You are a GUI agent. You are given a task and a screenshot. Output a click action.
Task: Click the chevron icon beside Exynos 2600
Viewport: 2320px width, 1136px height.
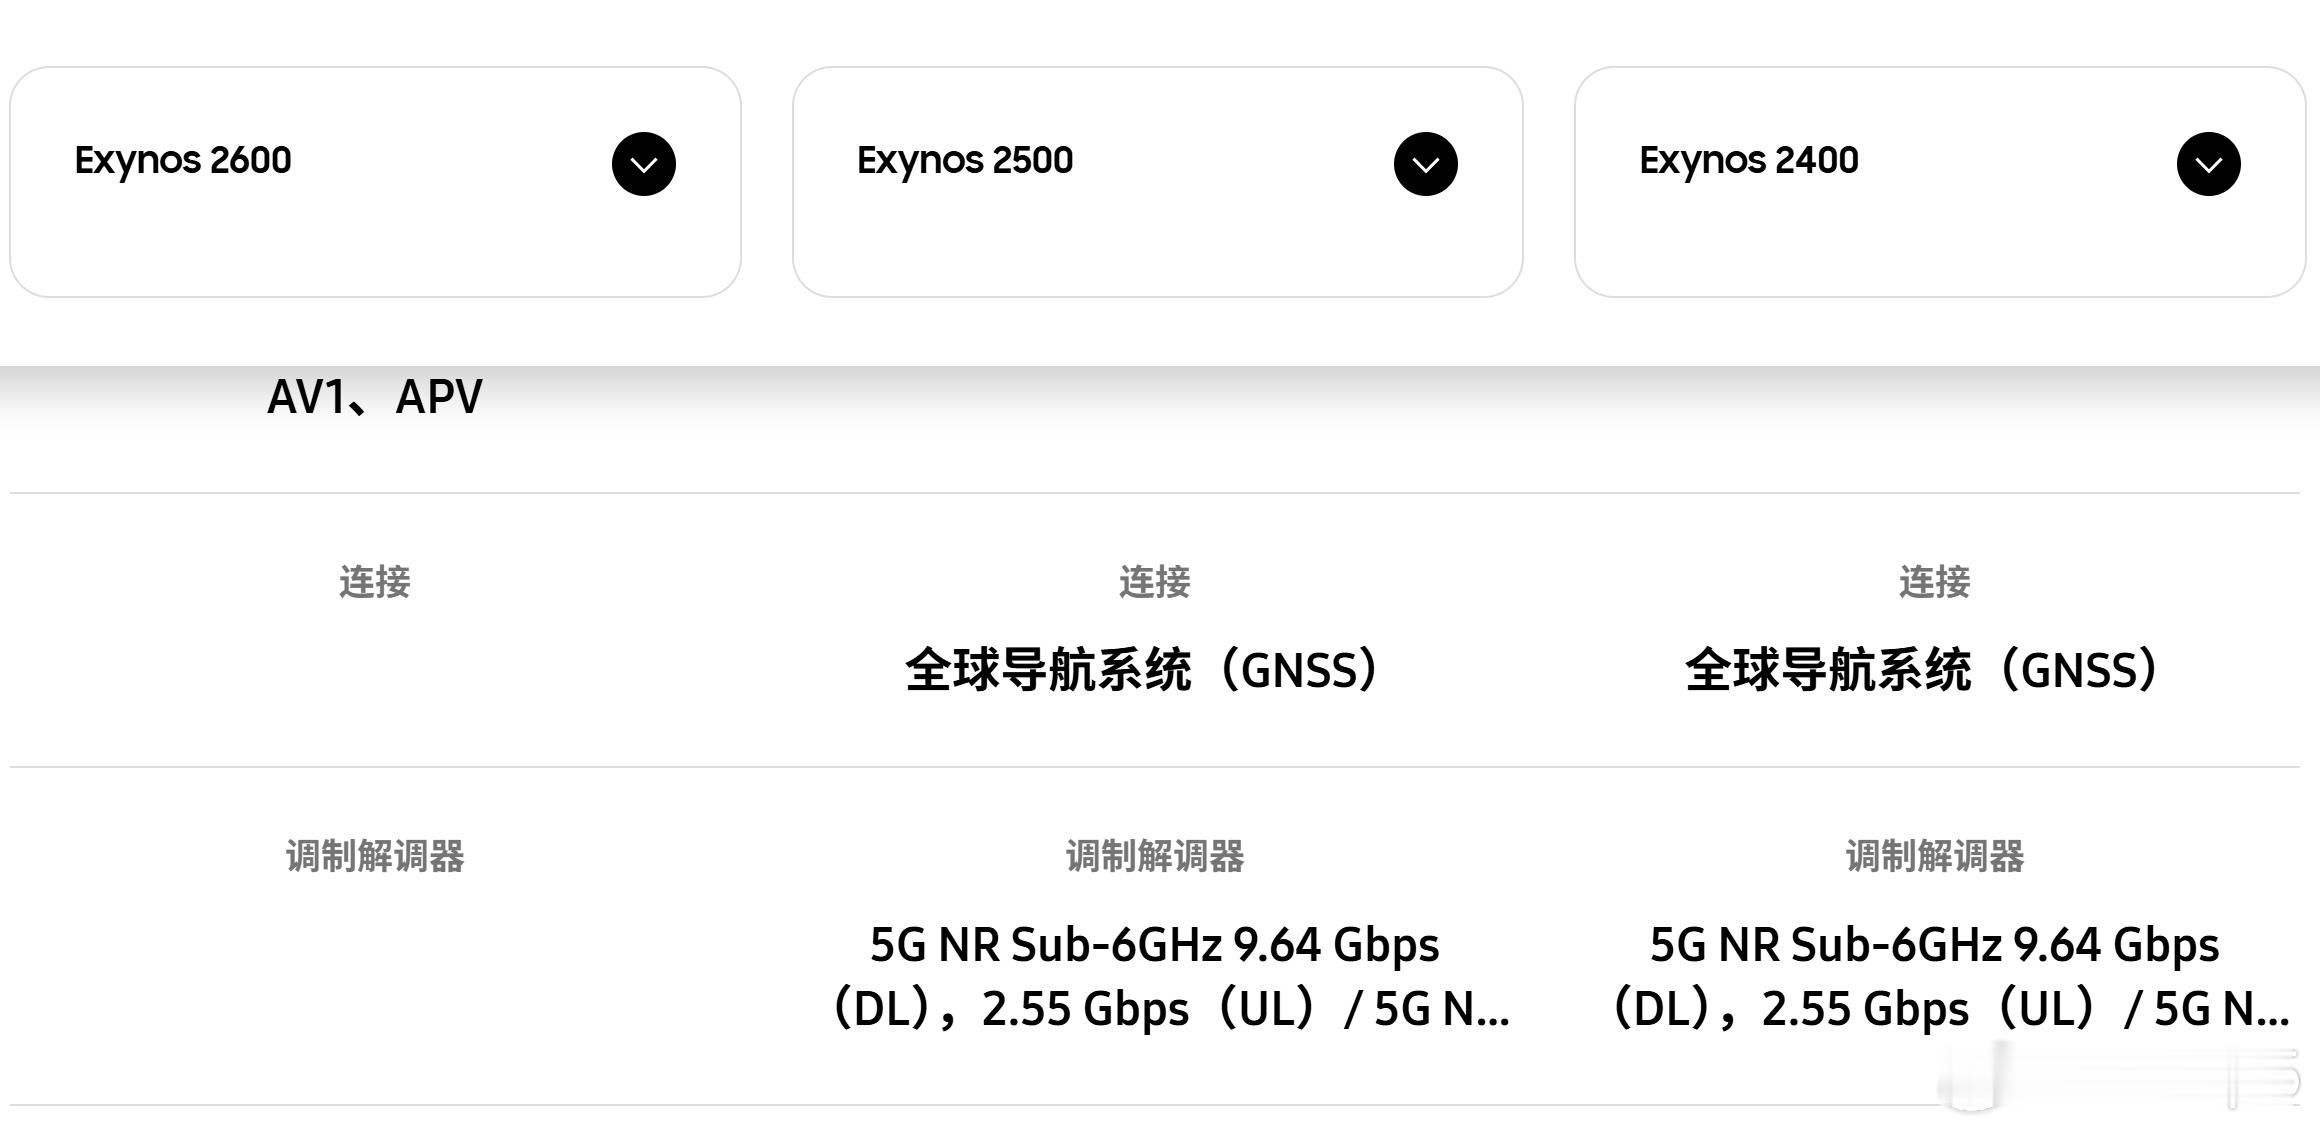[643, 163]
